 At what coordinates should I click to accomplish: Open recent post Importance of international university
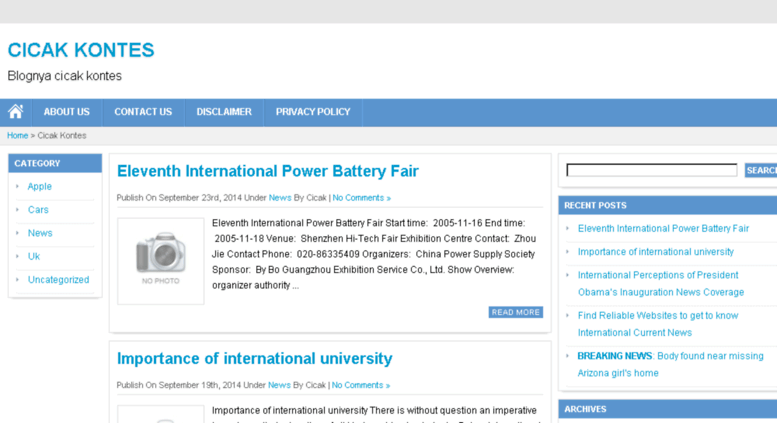pyautogui.click(x=656, y=252)
